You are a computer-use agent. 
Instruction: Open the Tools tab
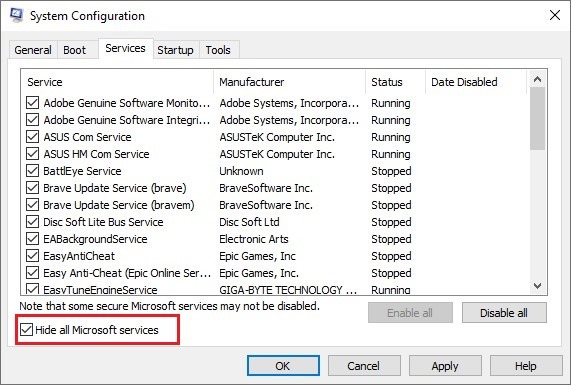coord(218,50)
